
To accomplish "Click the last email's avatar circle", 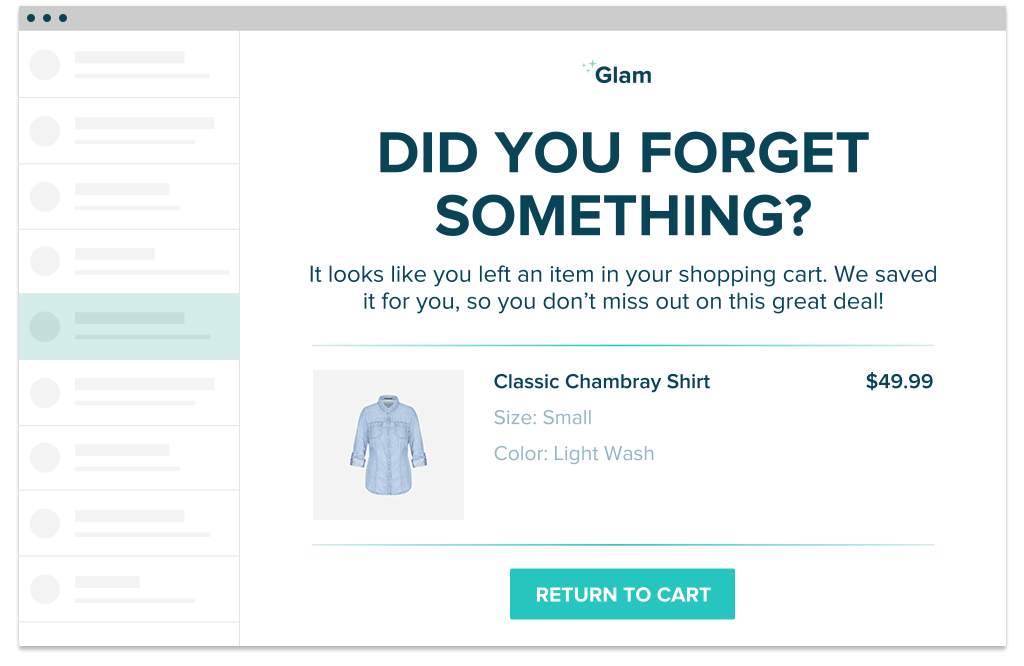I will point(45,589).
